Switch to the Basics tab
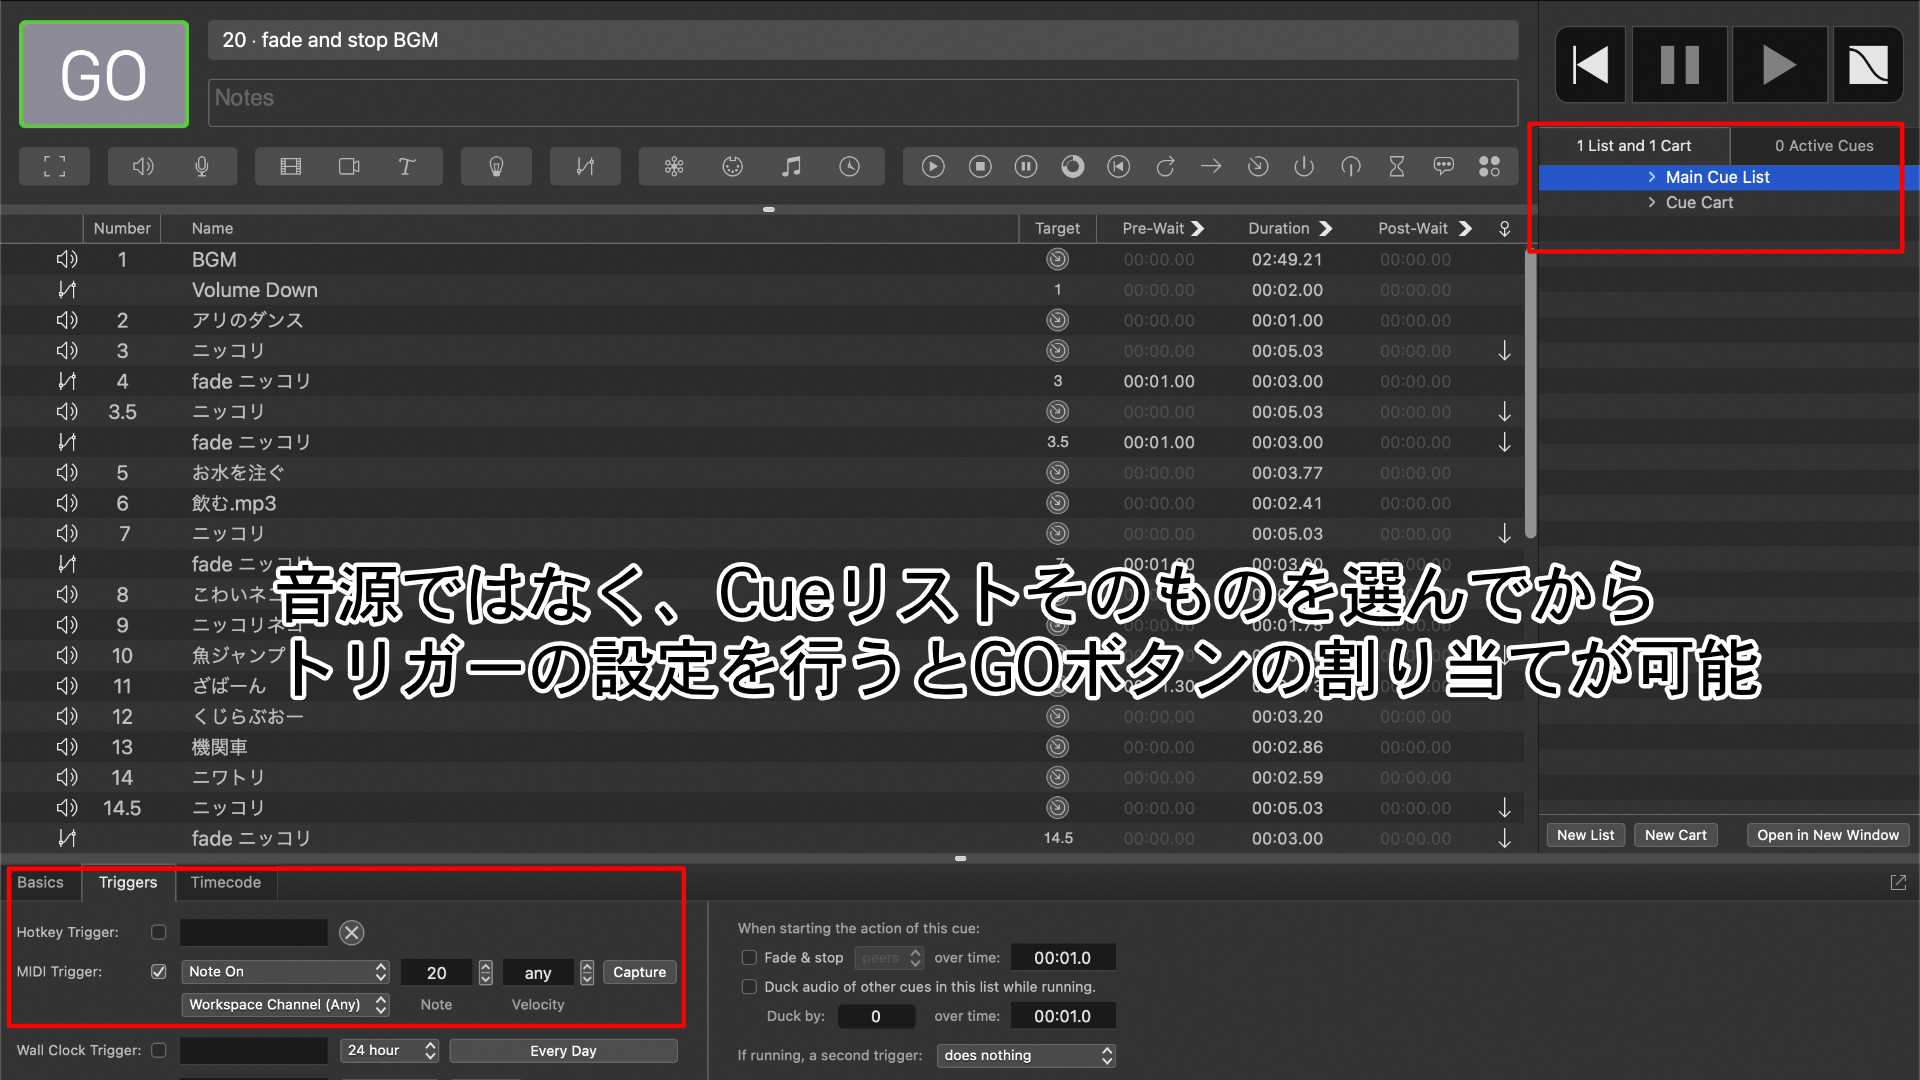Image resolution: width=1920 pixels, height=1080 pixels. coord(40,883)
